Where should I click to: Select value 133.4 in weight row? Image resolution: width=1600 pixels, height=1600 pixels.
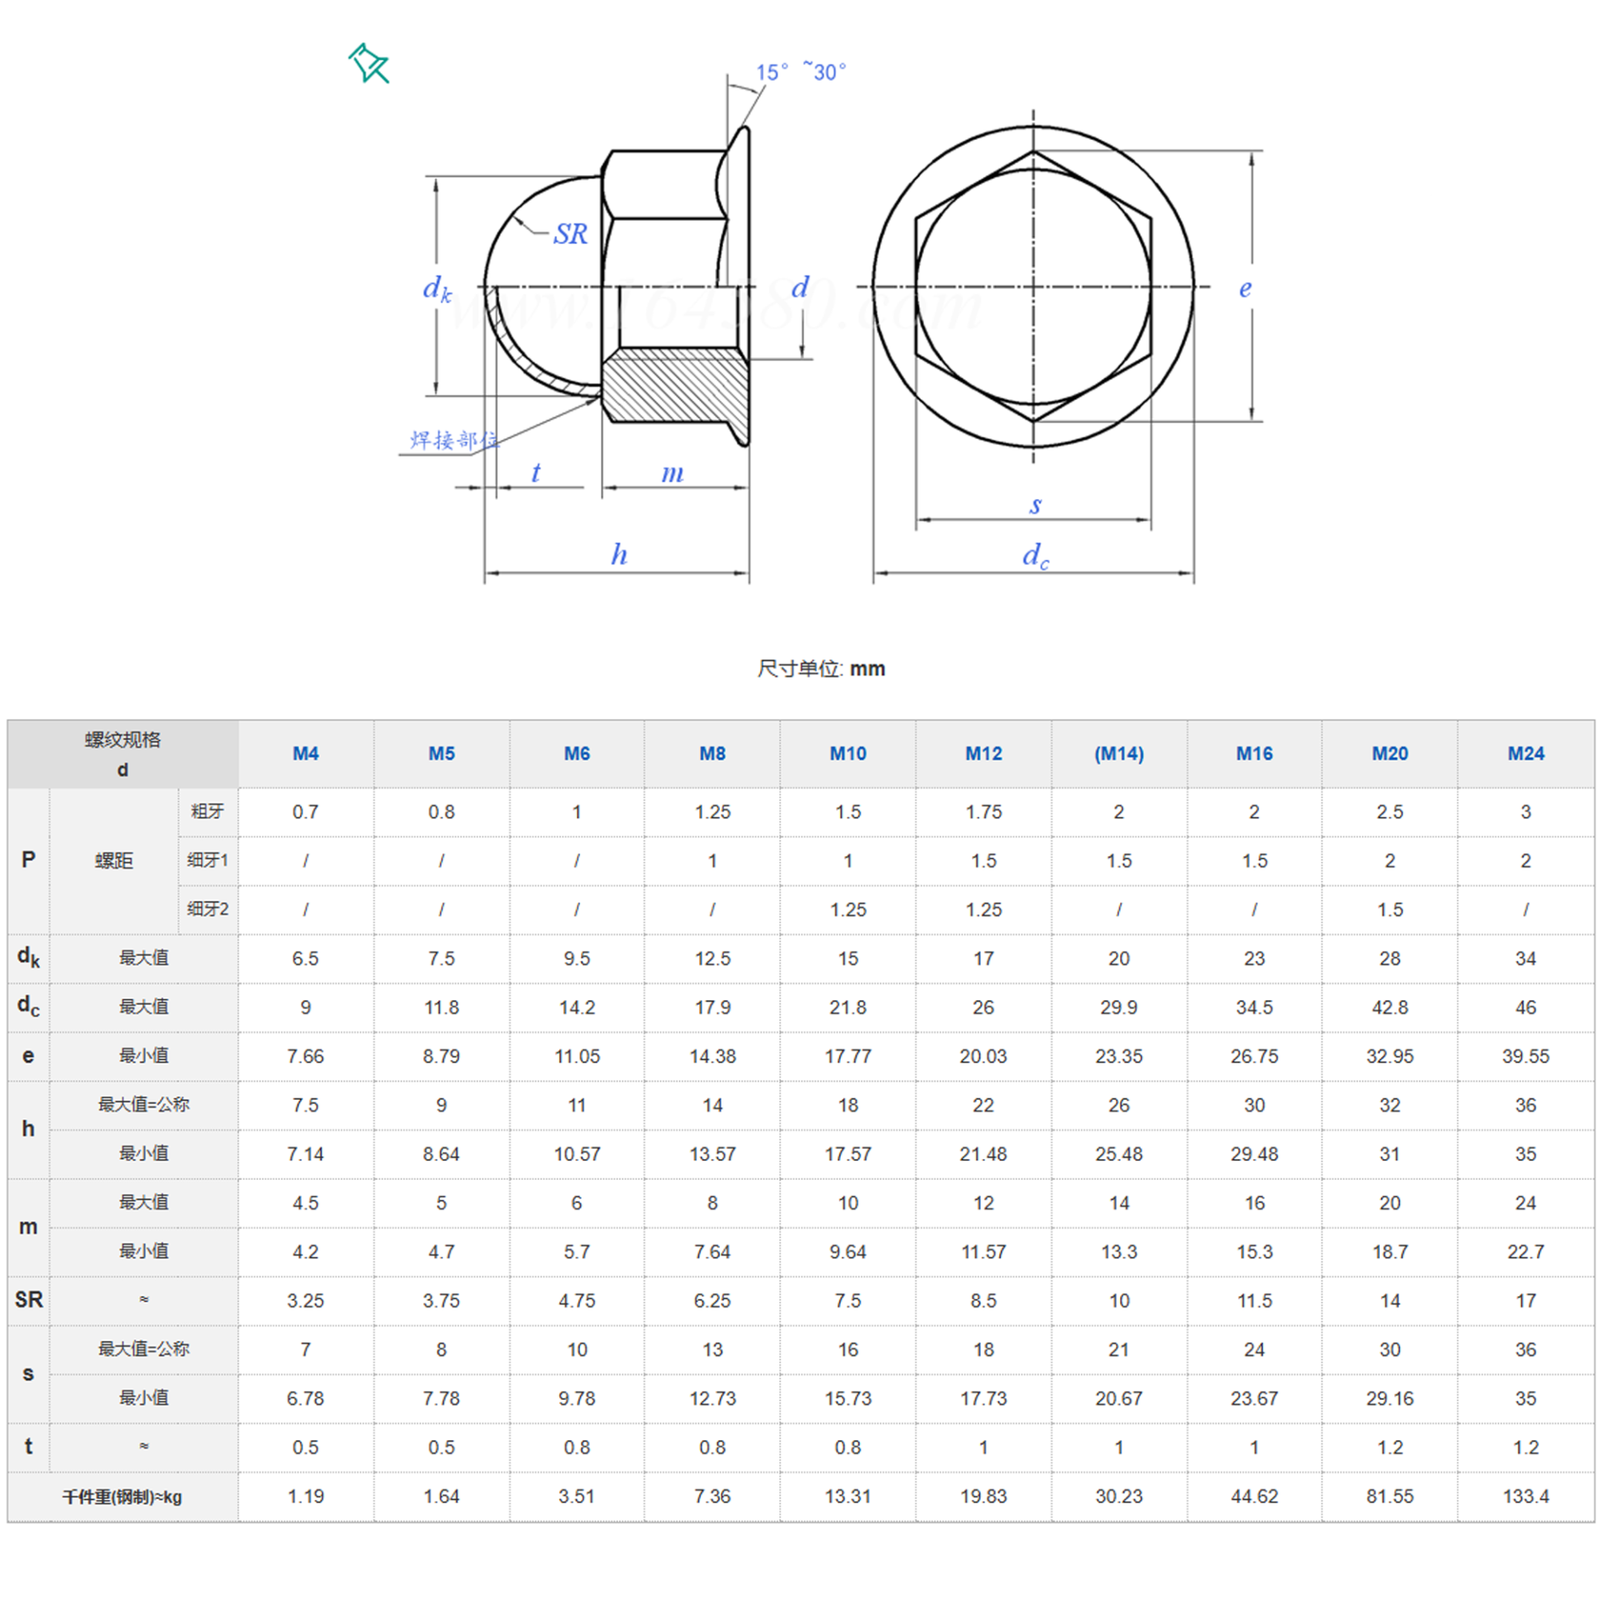(x=1526, y=1497)
